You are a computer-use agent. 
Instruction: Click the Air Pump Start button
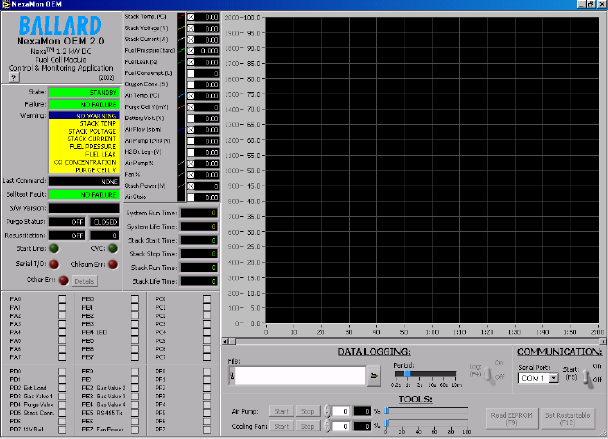[282, 411]
